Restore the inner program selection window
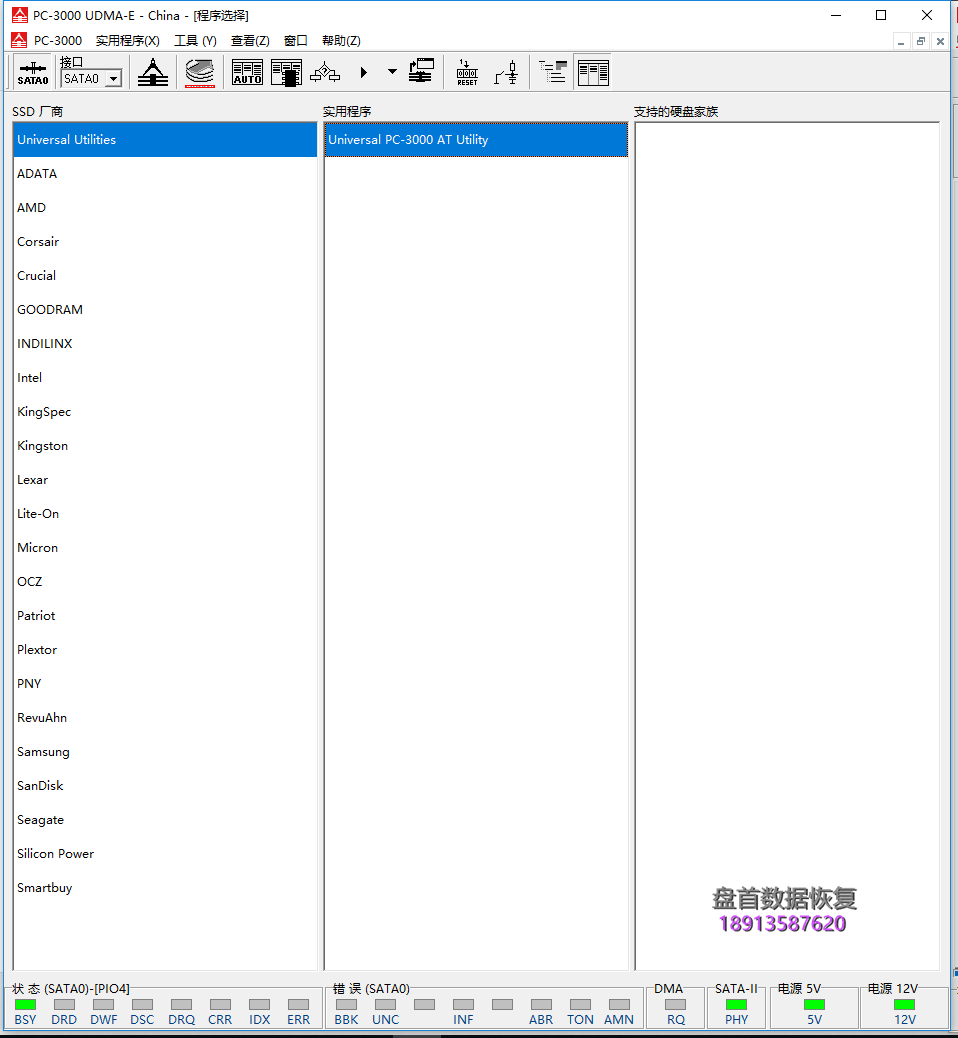Screen dimensions: 958x1038 (920, 41)
